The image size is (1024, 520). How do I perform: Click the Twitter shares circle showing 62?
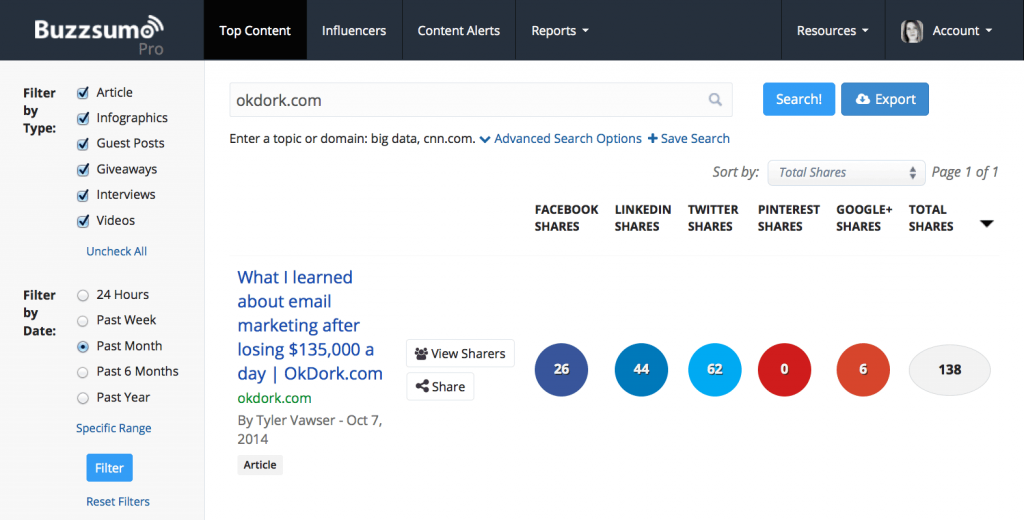point(714,369)
